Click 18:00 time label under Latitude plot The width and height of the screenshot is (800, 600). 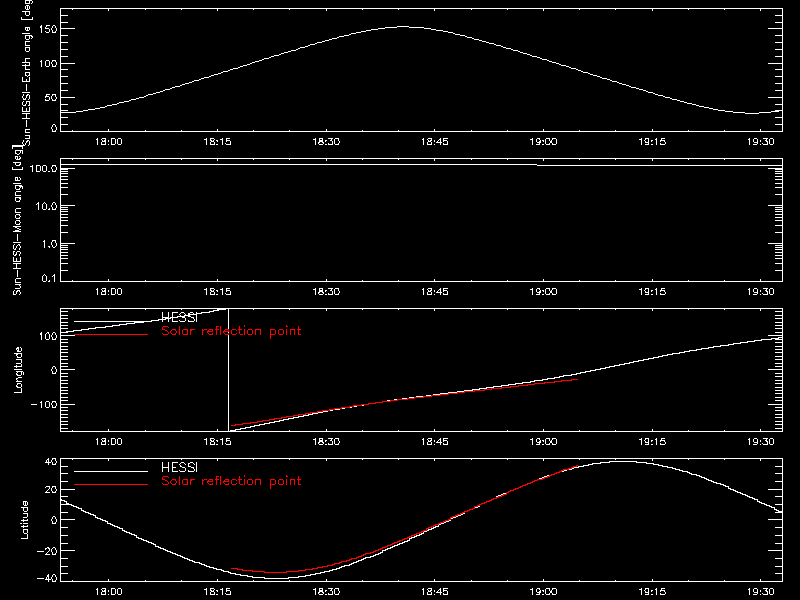click(x=109, y=592)
